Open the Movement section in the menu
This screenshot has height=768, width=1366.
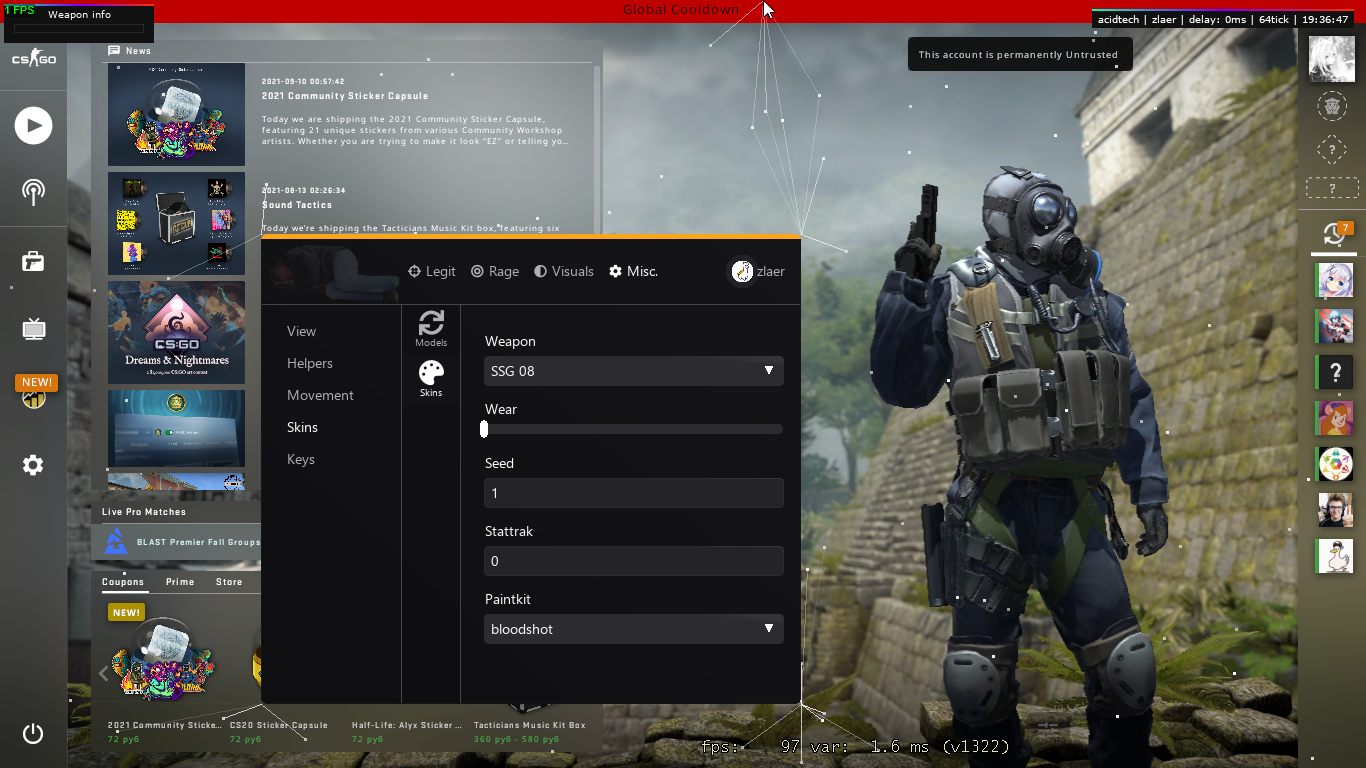[x=320, y=395]
